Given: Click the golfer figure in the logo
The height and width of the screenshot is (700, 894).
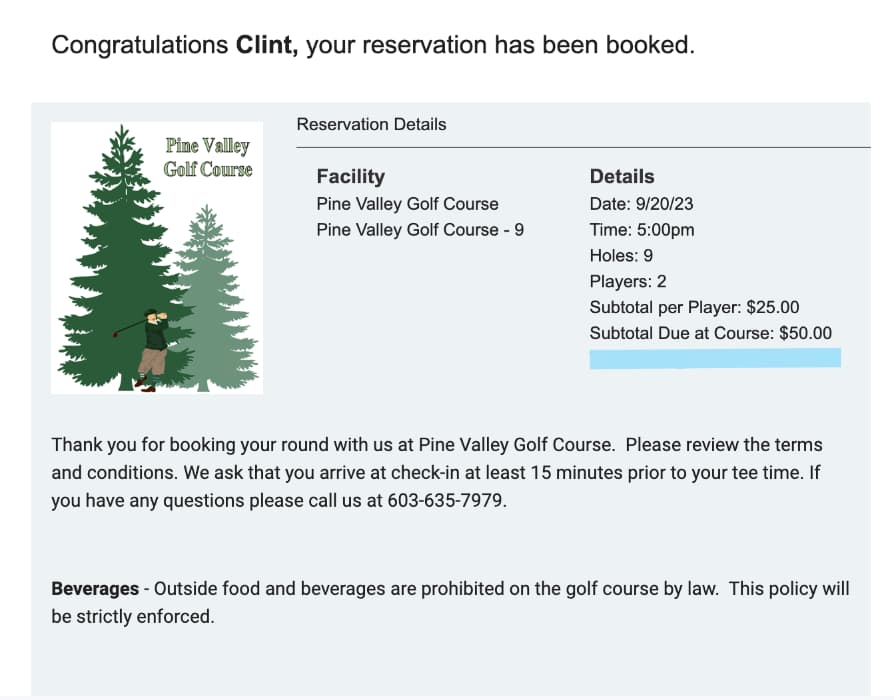Looking at the screenshot, I should (148, 350).
